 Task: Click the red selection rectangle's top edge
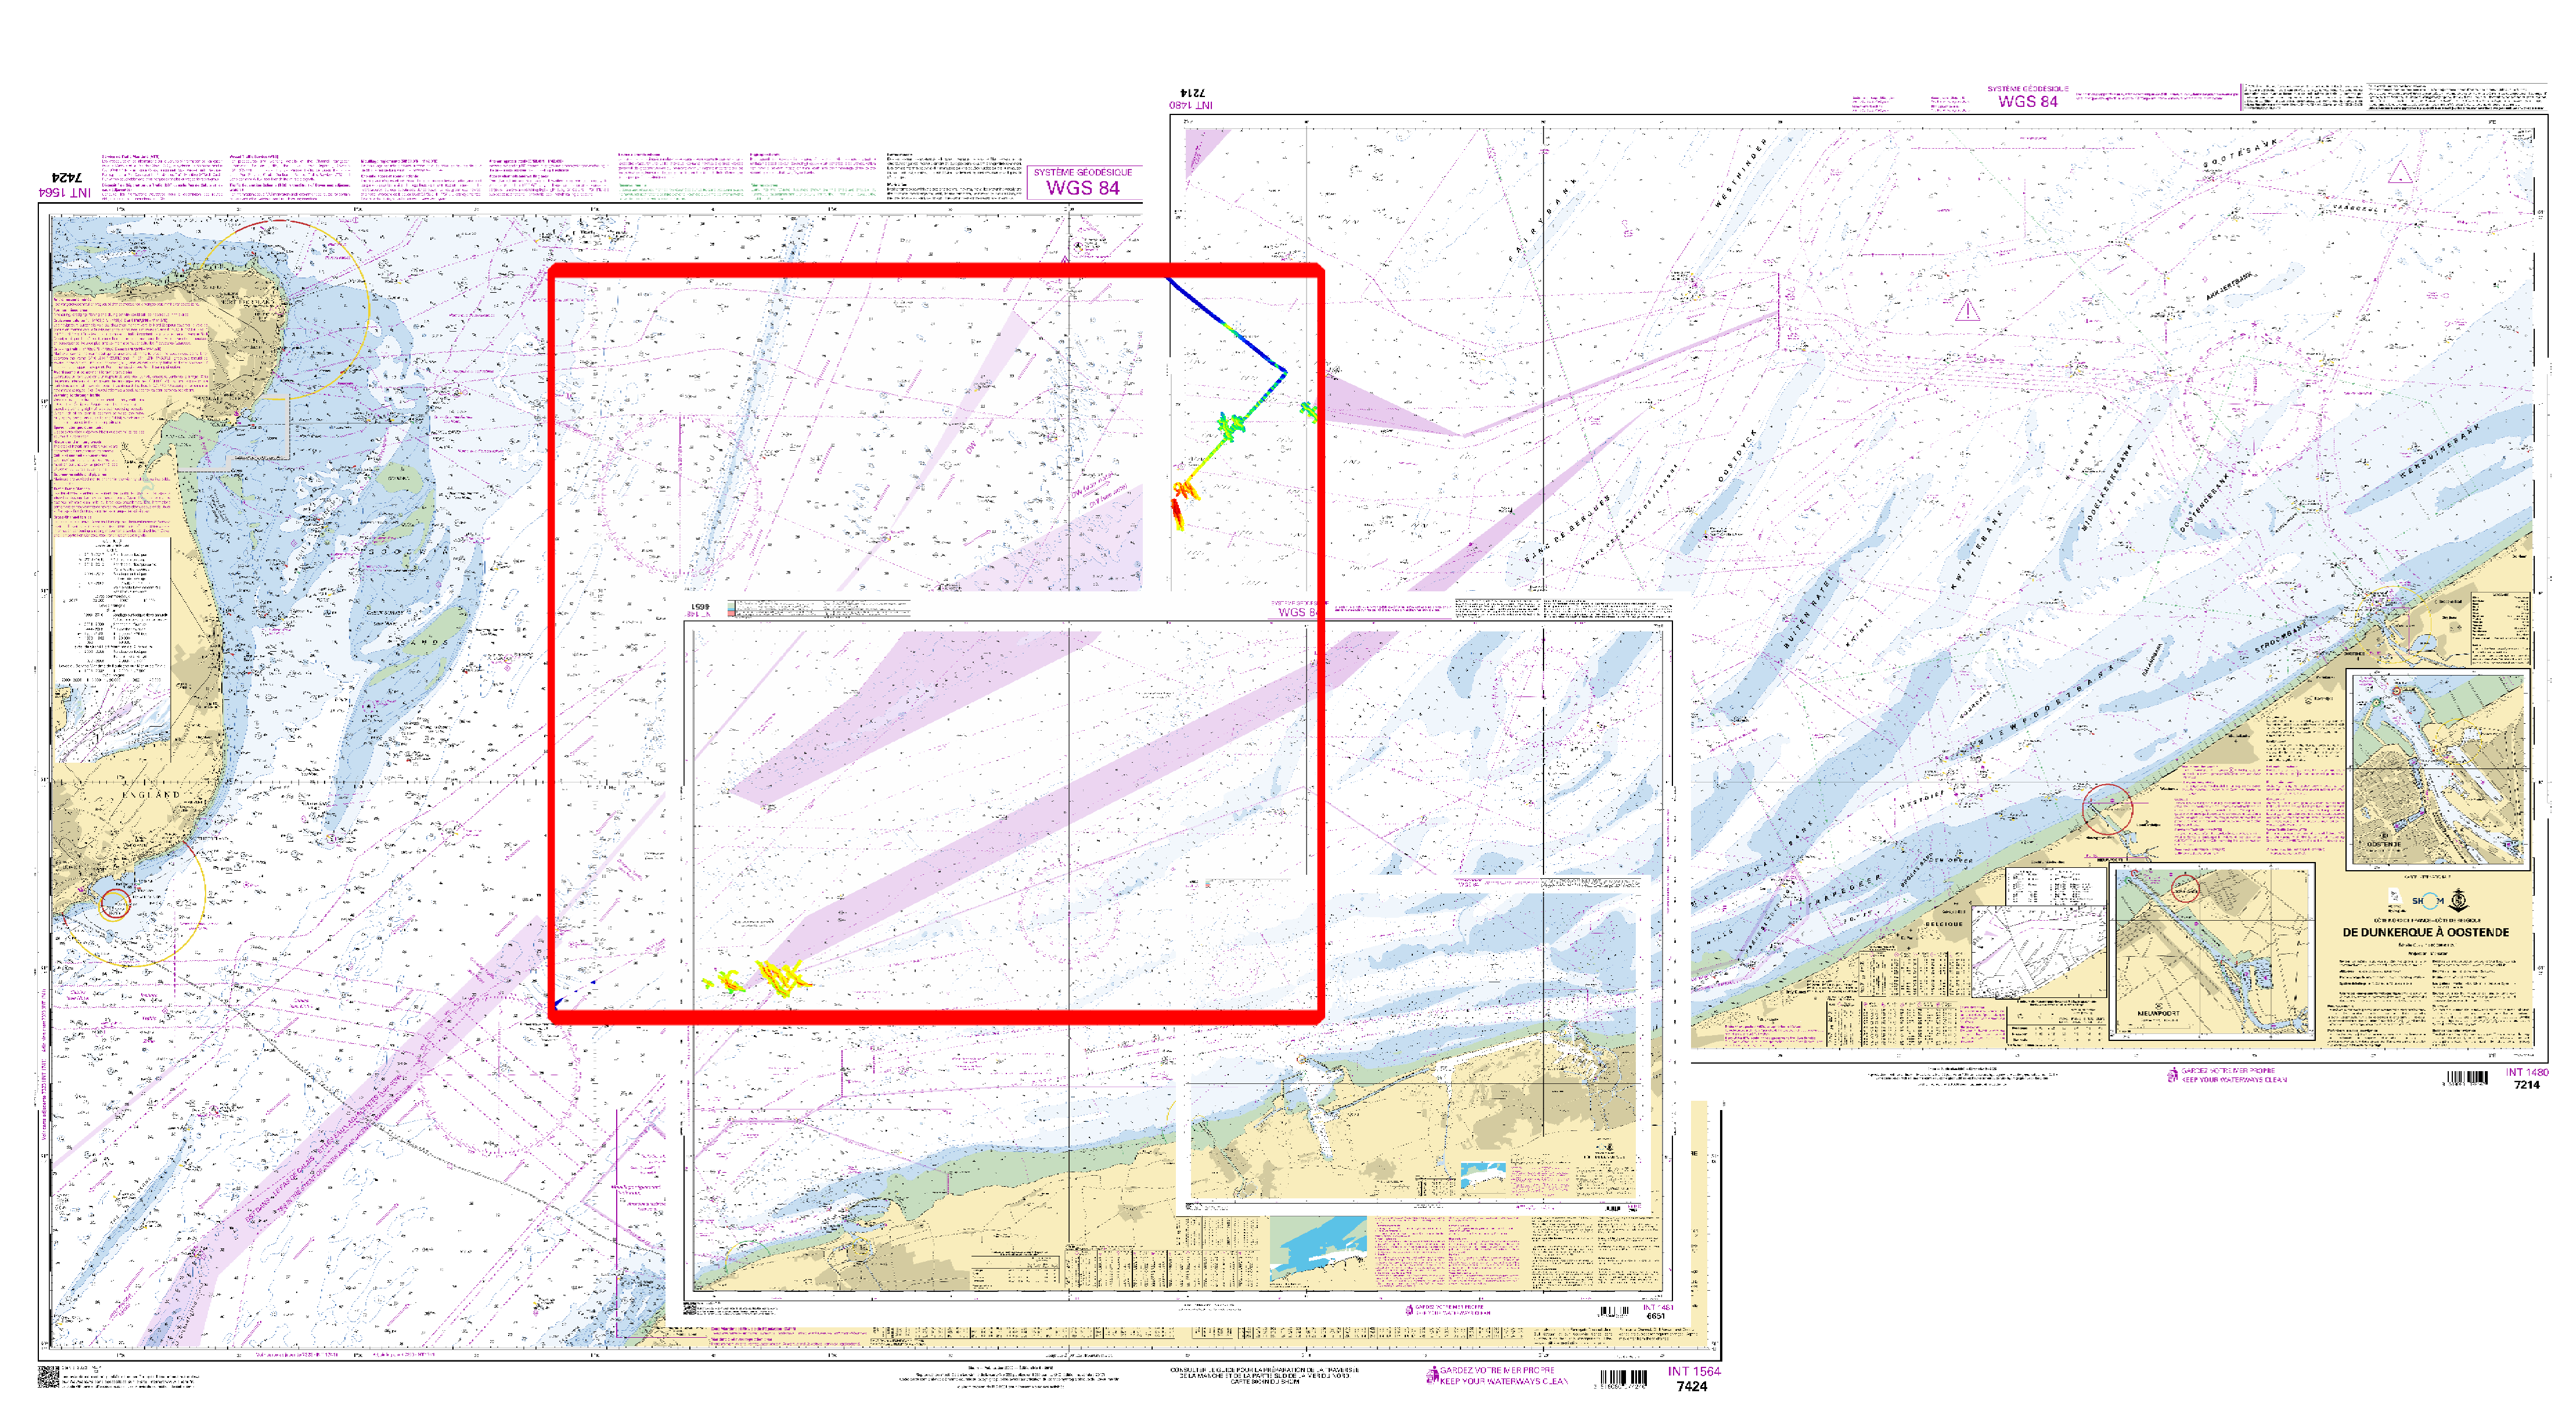tap(936, 270)
